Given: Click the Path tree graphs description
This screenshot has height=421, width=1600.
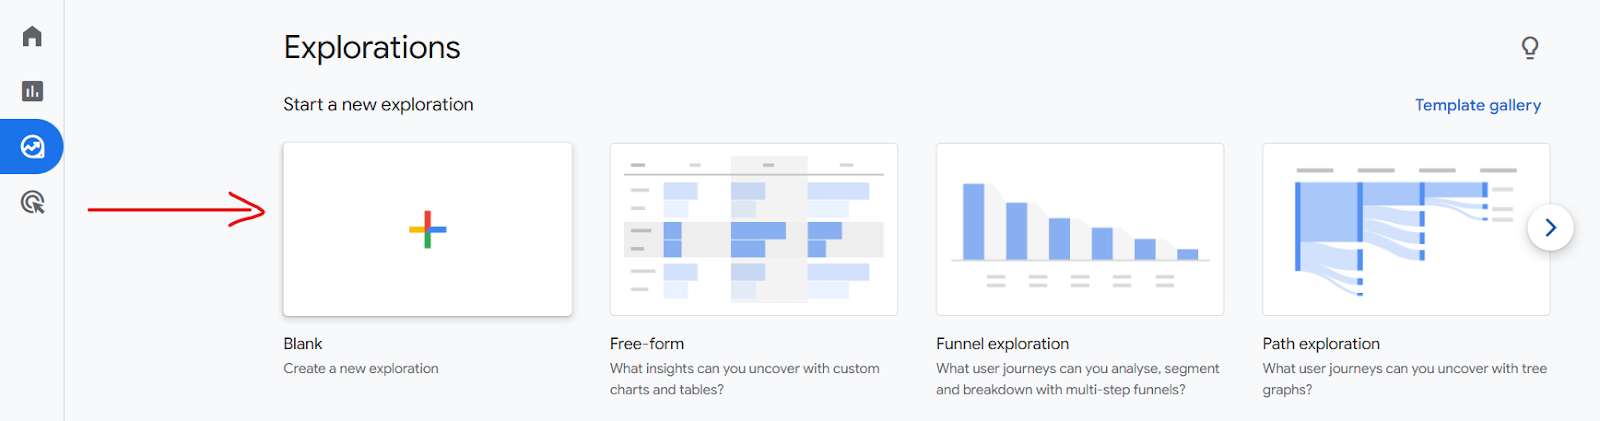Looking at the screenshot, I should (x=1405, y=379).
